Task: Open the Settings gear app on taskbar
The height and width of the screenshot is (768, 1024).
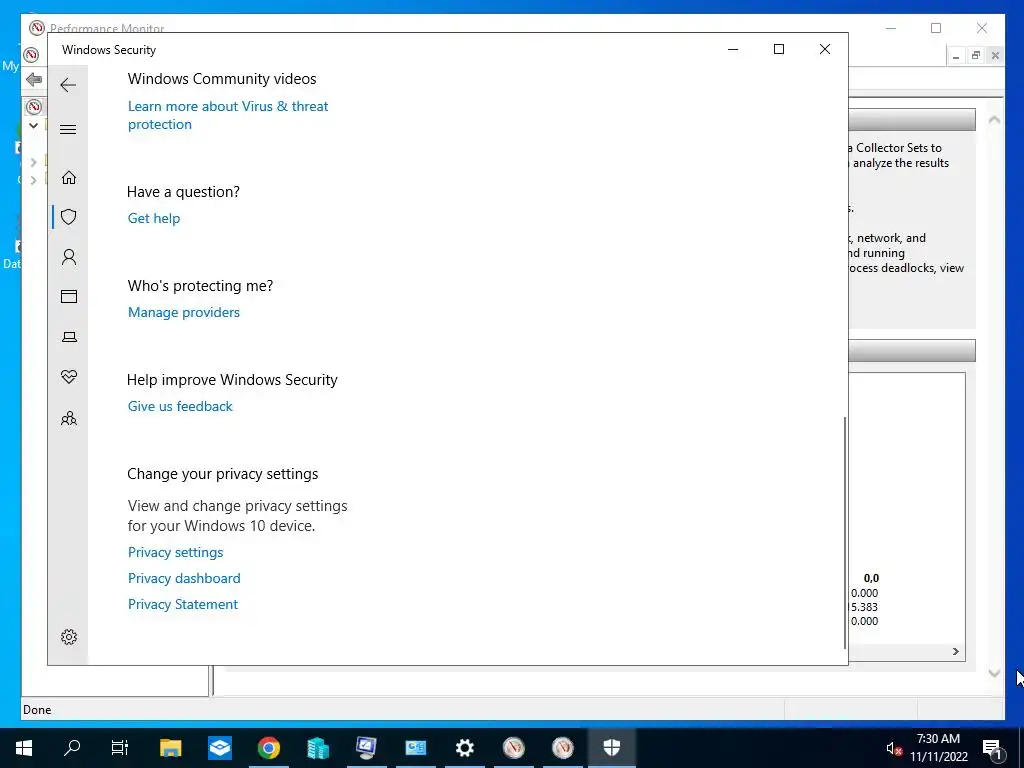Action: tap(464, 748)
